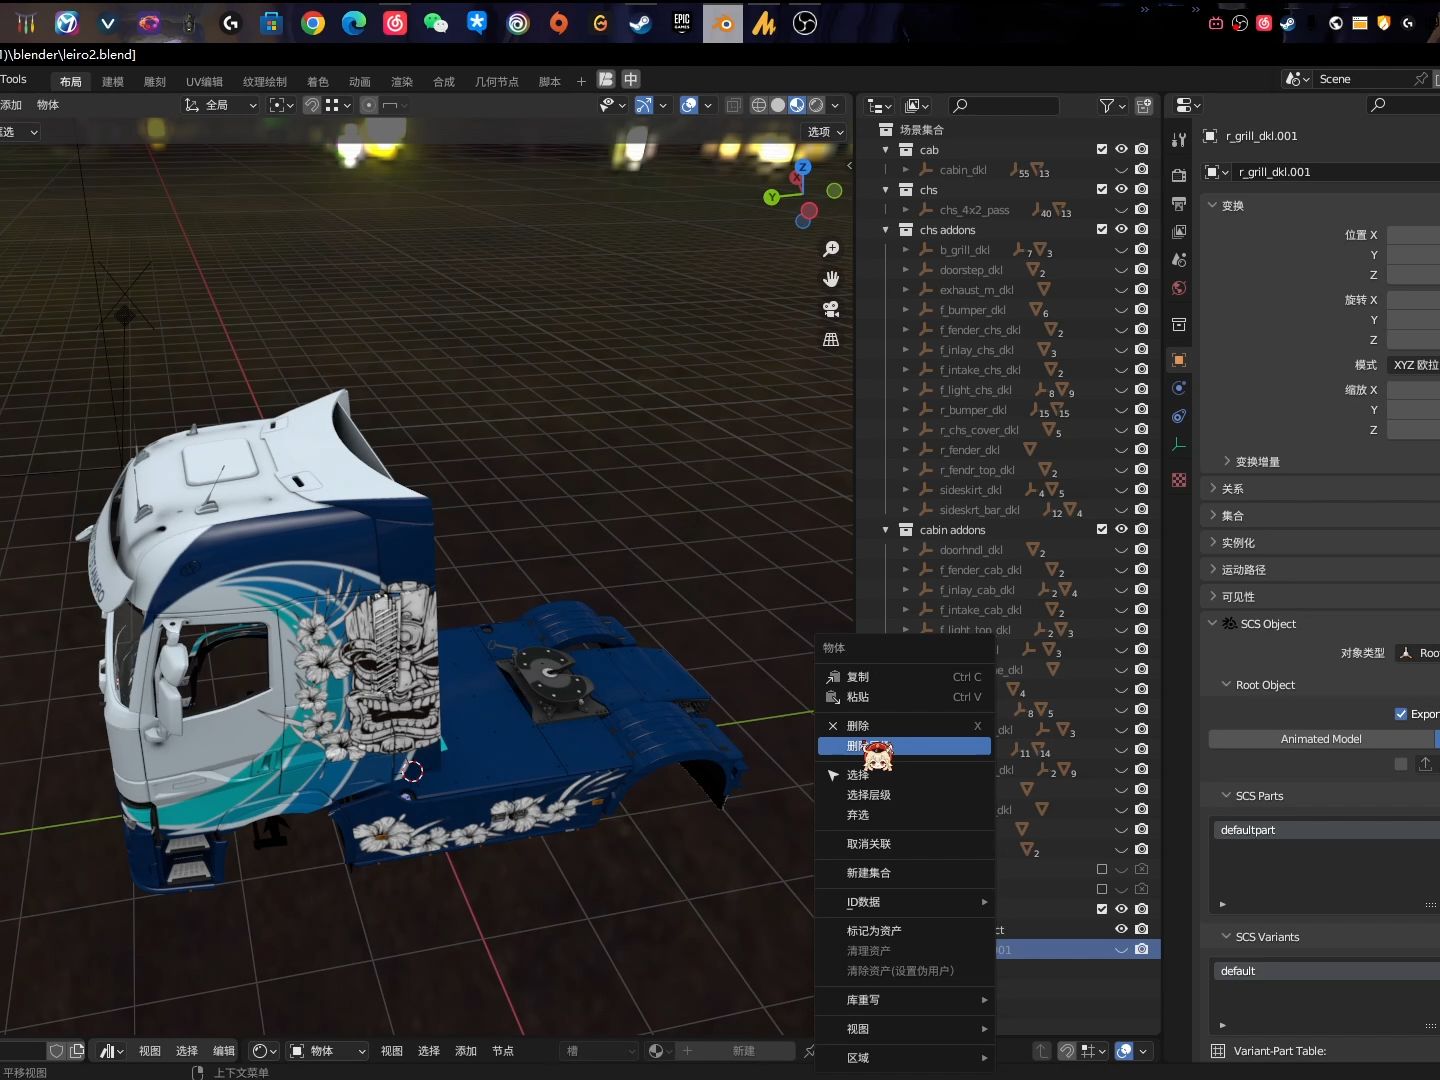Screen dimensions: 1440x1080
Task: Toggle visibility of the cabin_dkl object
Action: coord(1122,170)
